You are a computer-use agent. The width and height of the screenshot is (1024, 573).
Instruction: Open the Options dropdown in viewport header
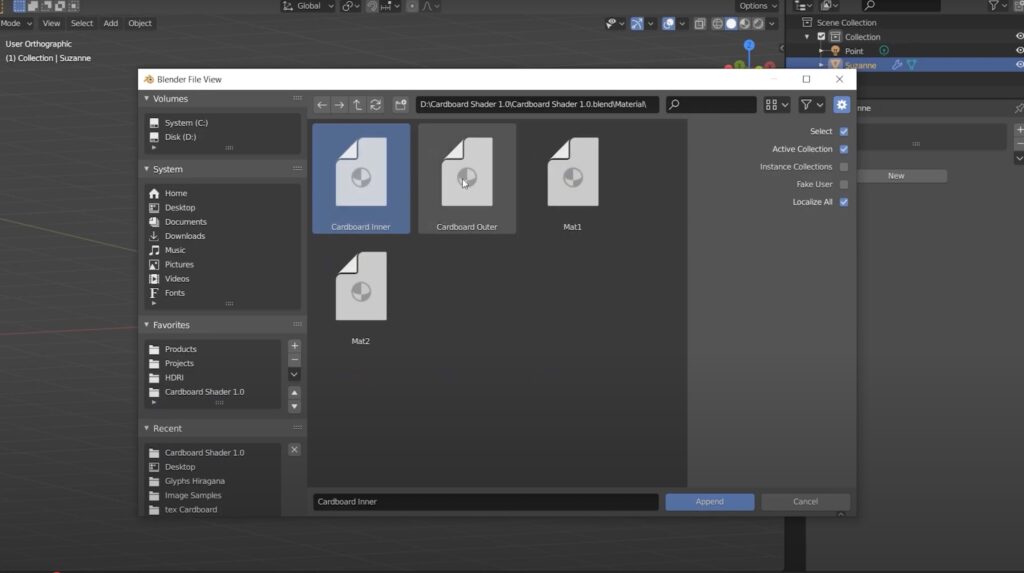758,6
